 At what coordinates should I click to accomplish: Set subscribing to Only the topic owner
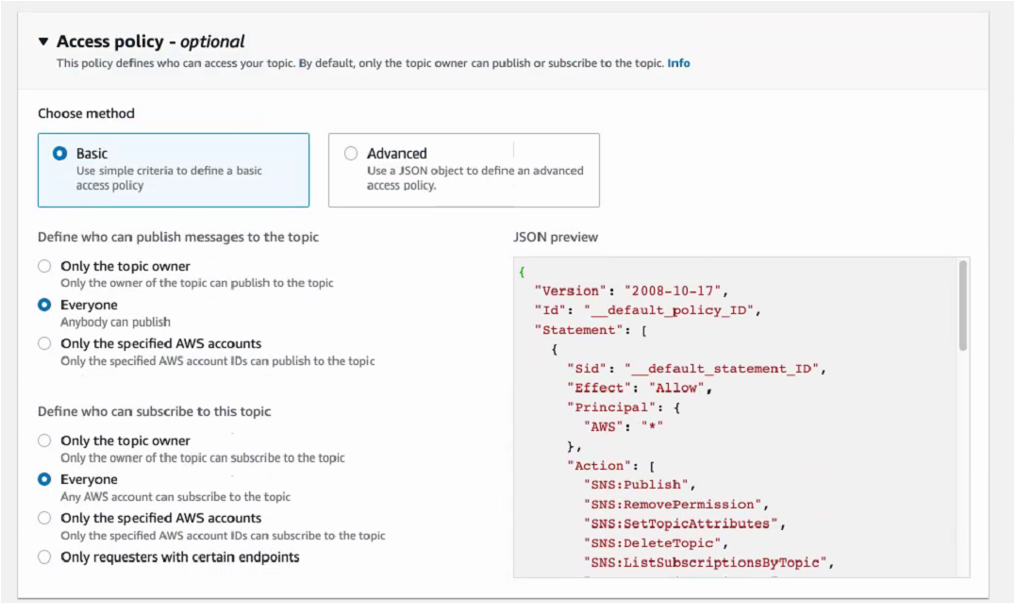[44, 440]
